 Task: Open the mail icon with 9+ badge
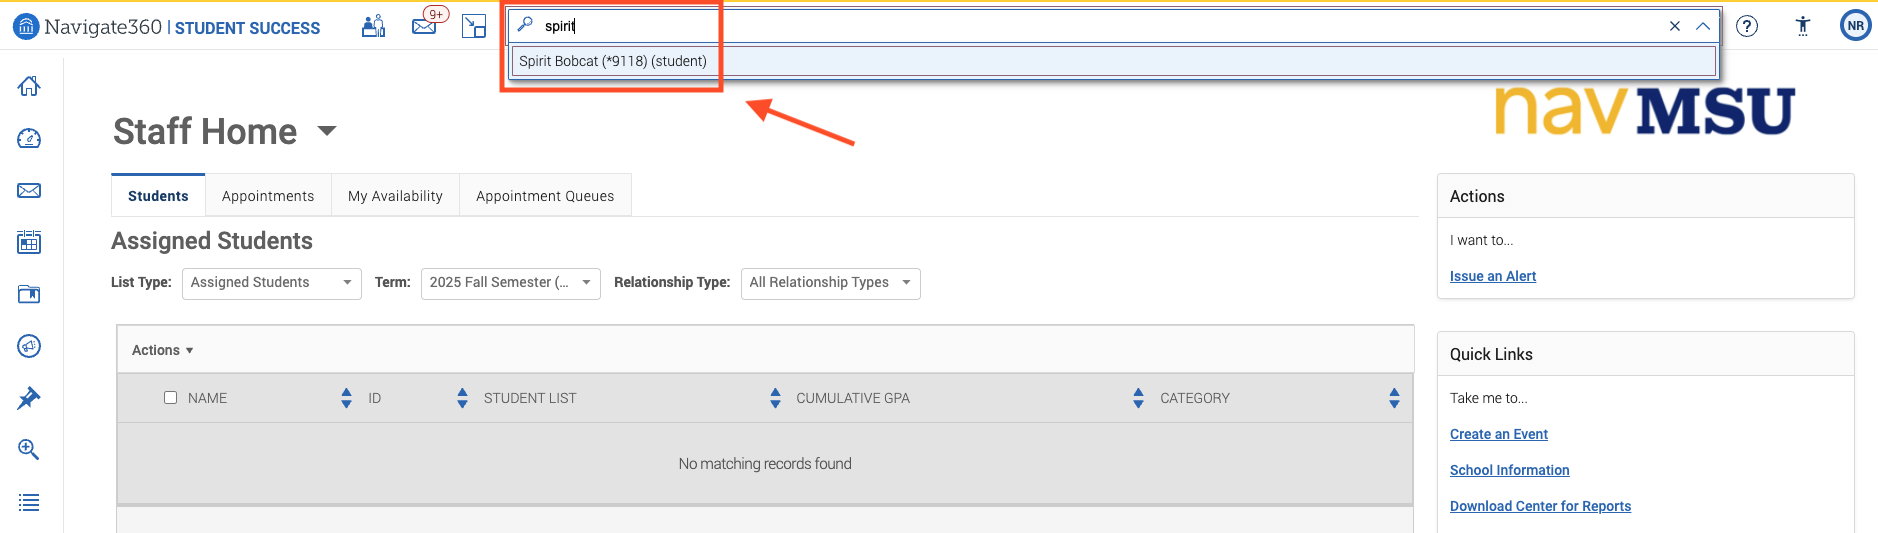click(427, 24)
